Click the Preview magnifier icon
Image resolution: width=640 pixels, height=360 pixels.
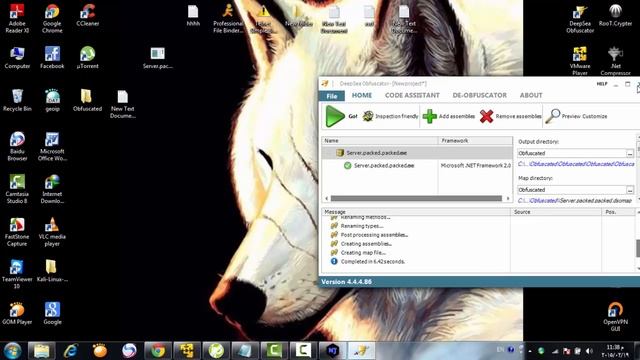553,116
